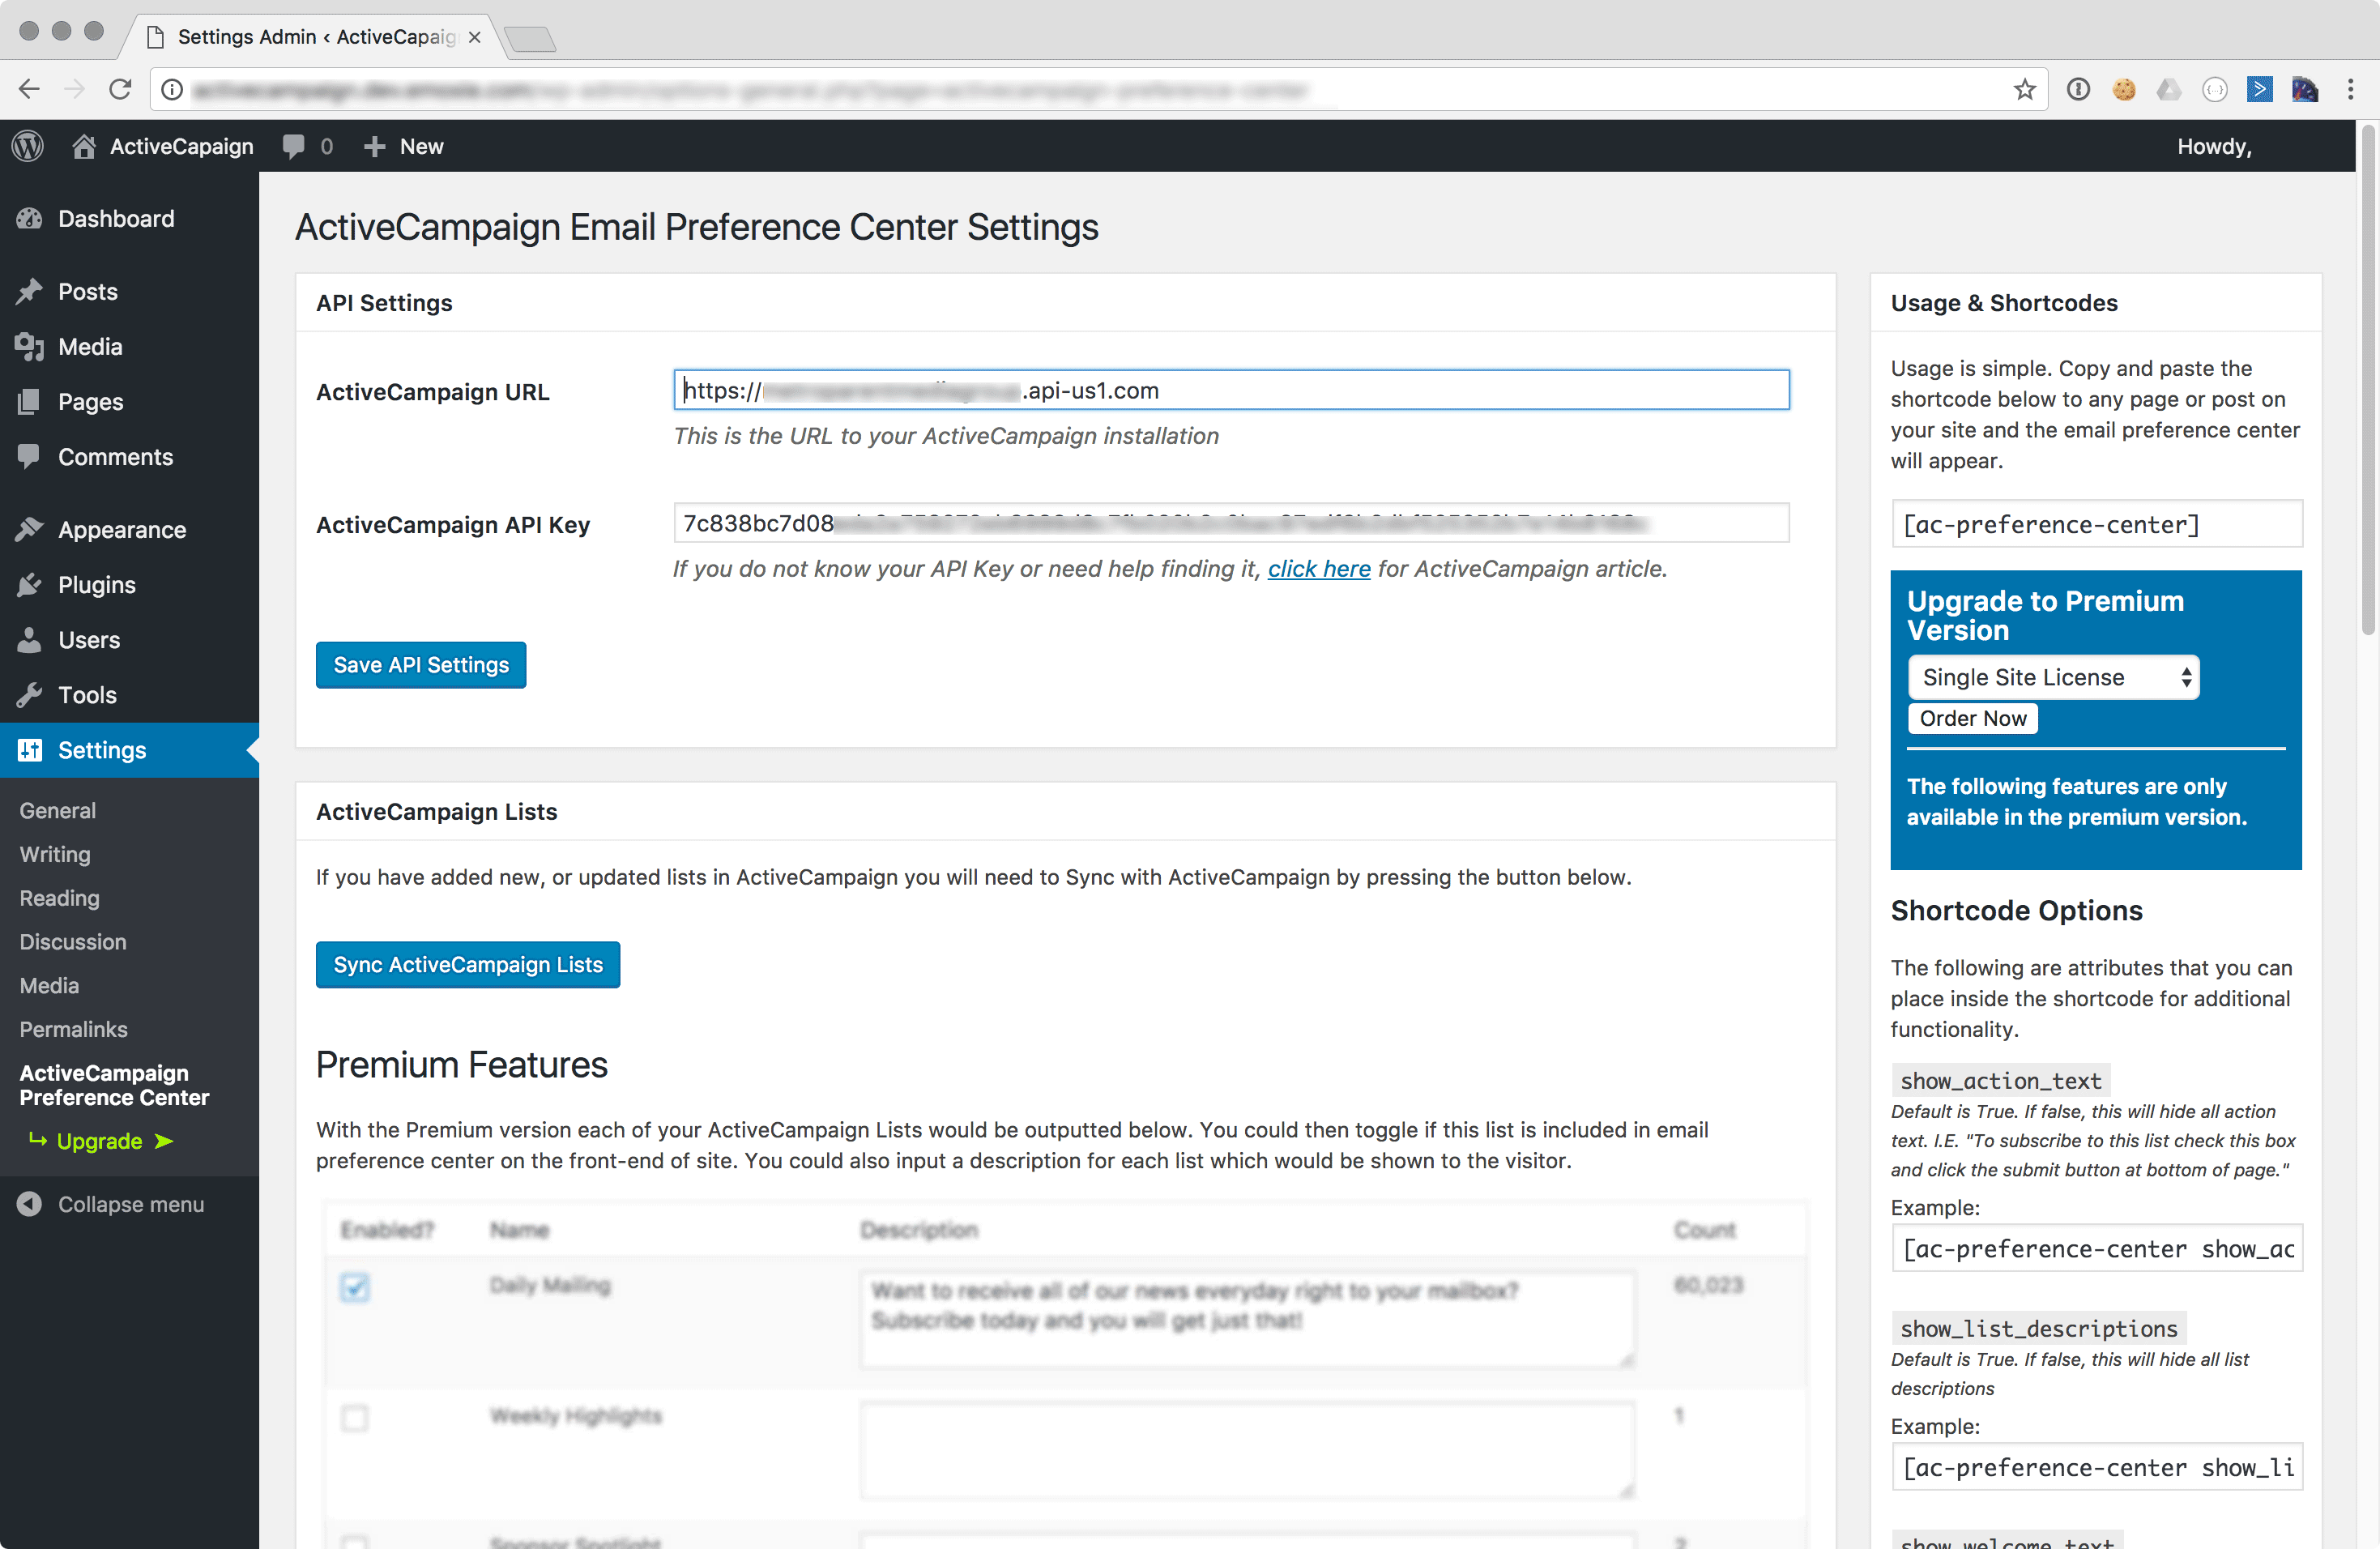This screenshot has height=1549, width=2380.
Task: Bookmark page with the star icon
Action: click(x=2024, y=90)
